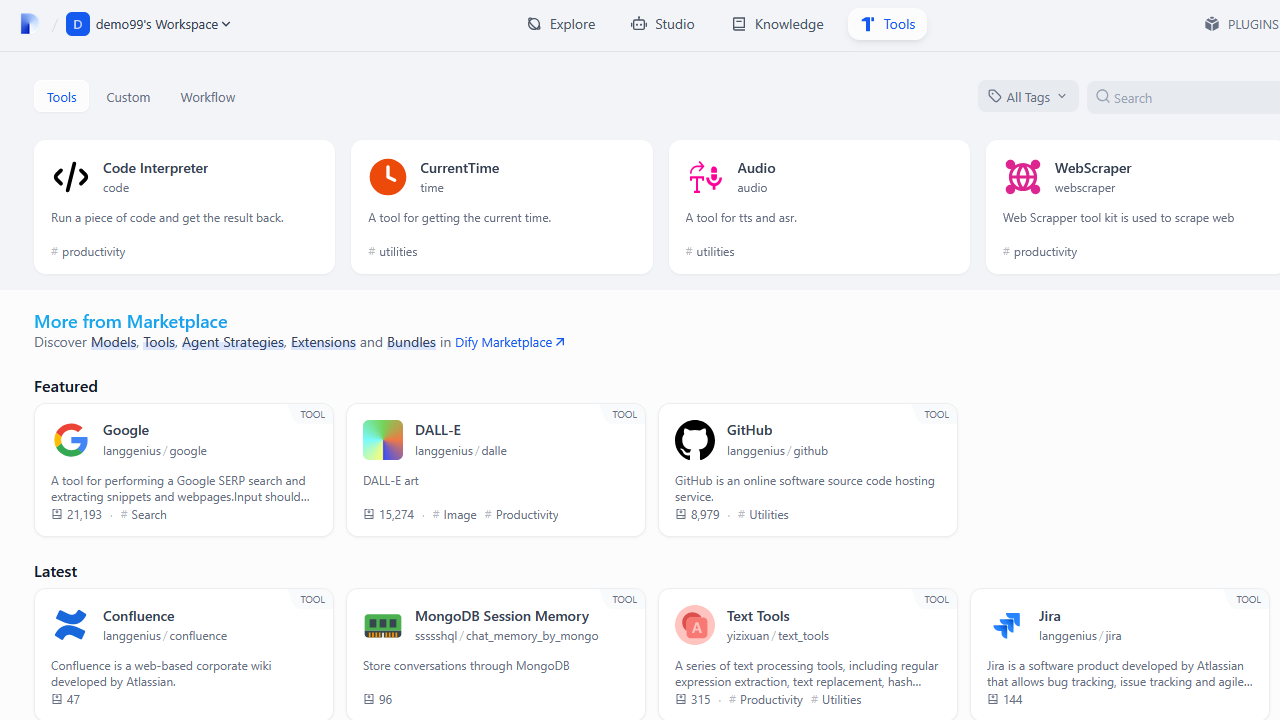Follow the Dify Marketplace link
The image size is (1280, 720).
click(x=510, y=342)
